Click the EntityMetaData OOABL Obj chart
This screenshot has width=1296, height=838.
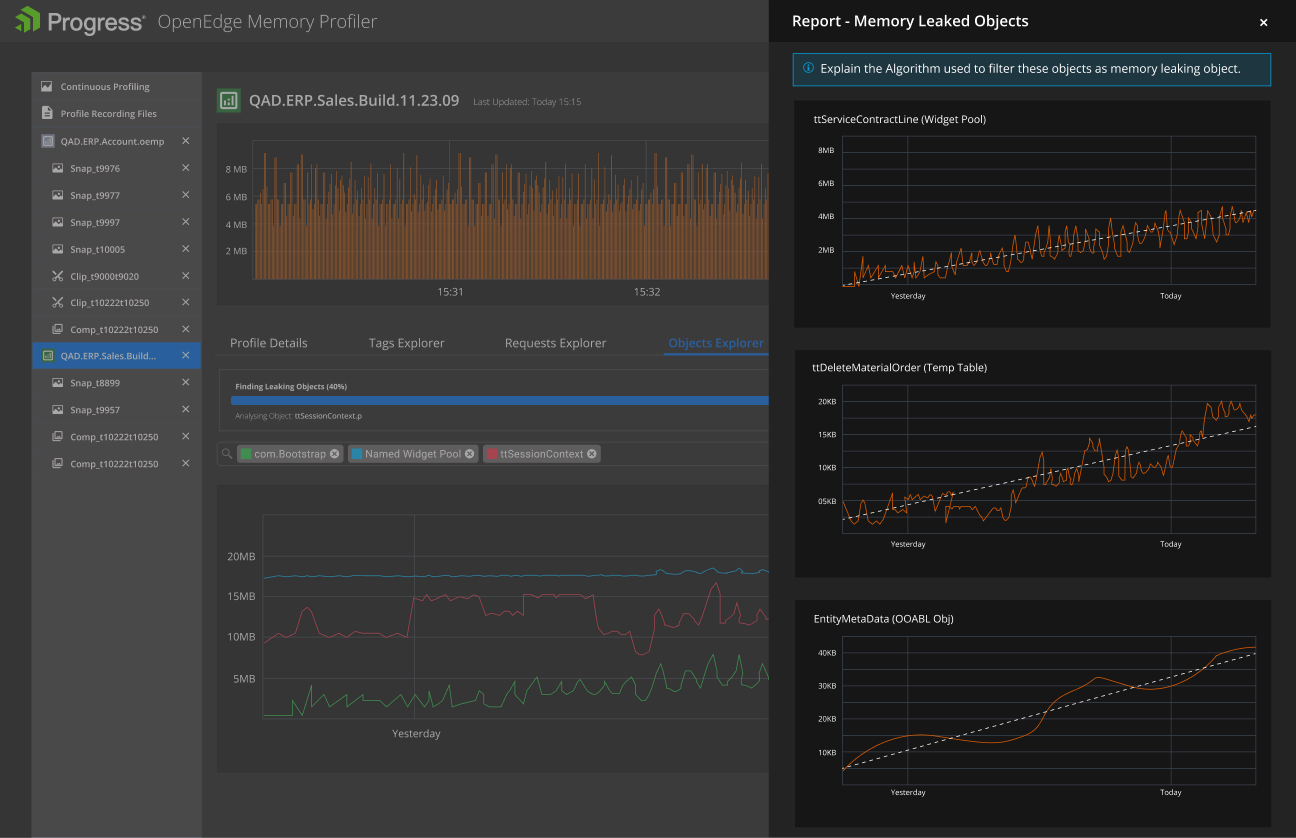tap(1049, 709)
